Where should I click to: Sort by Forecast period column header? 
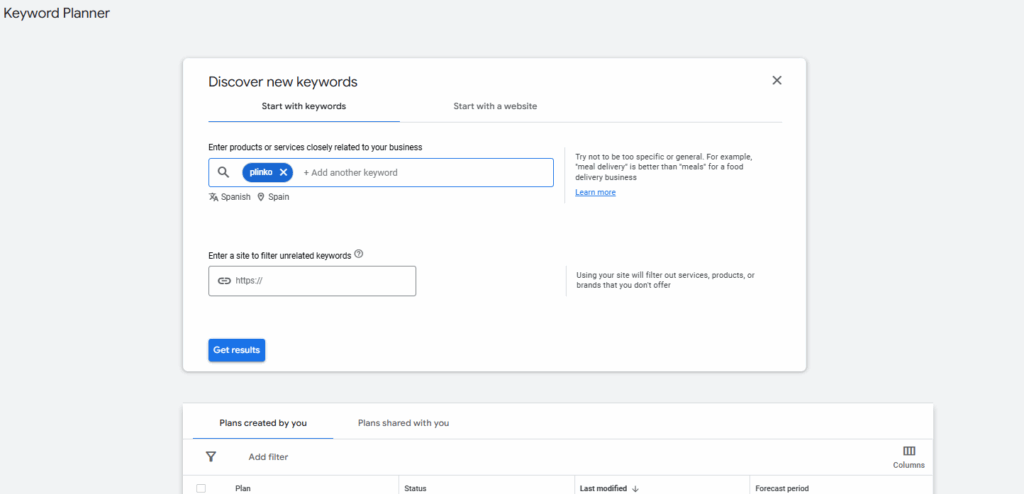782,488
